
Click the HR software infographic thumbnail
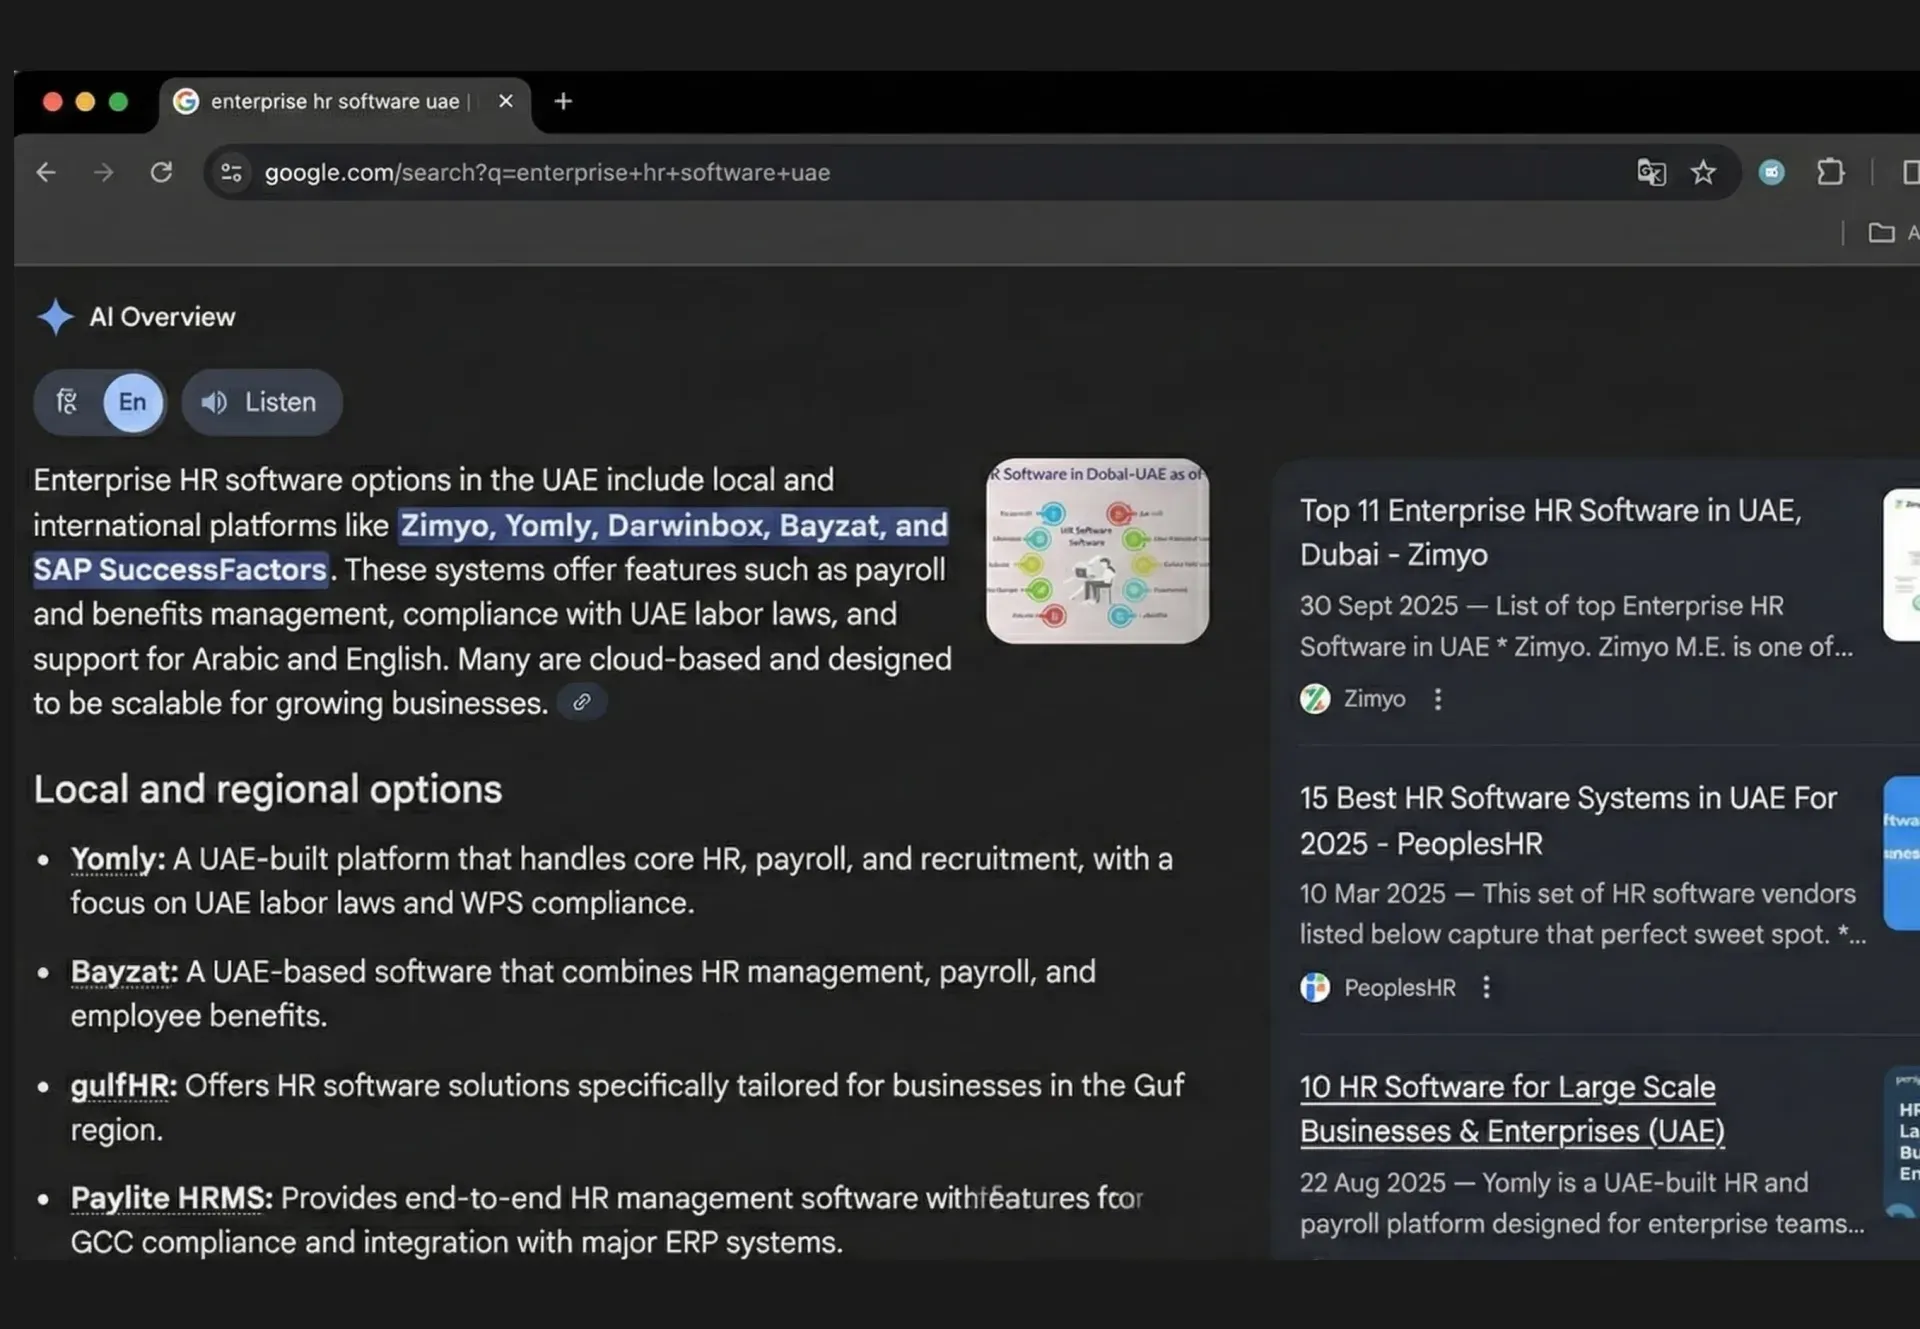click(x=1097, y=551)
